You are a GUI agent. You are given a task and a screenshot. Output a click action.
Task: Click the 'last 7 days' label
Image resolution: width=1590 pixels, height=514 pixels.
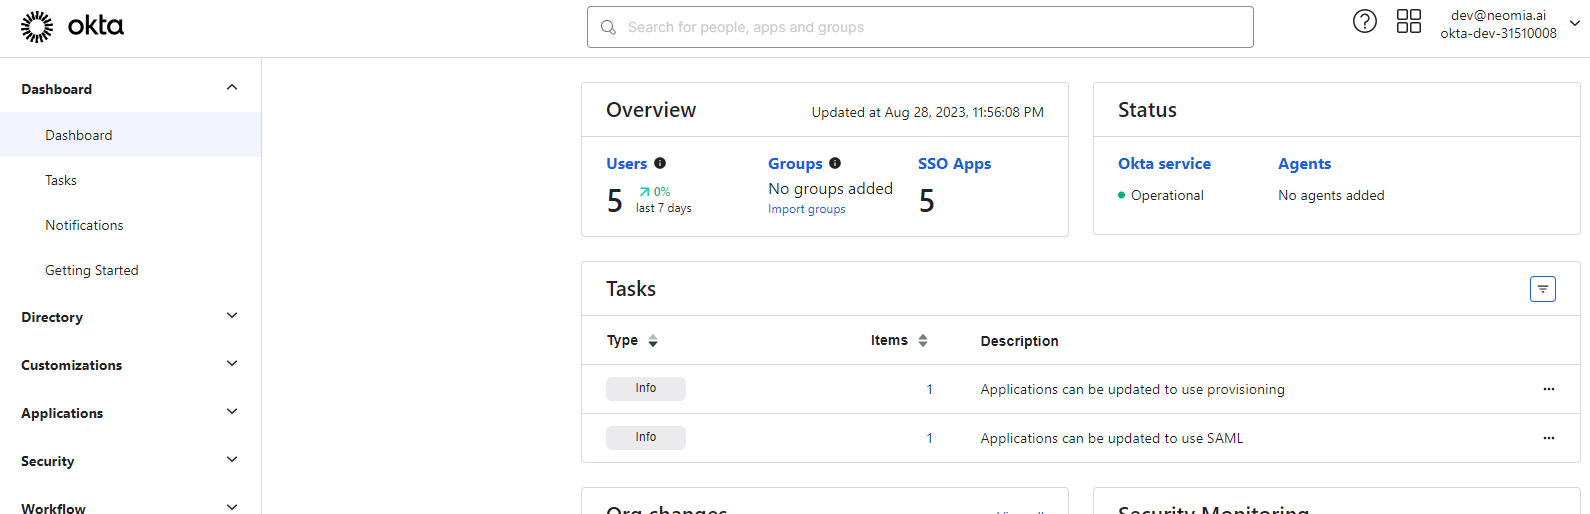pyautogui.click(x=664, y=208)
